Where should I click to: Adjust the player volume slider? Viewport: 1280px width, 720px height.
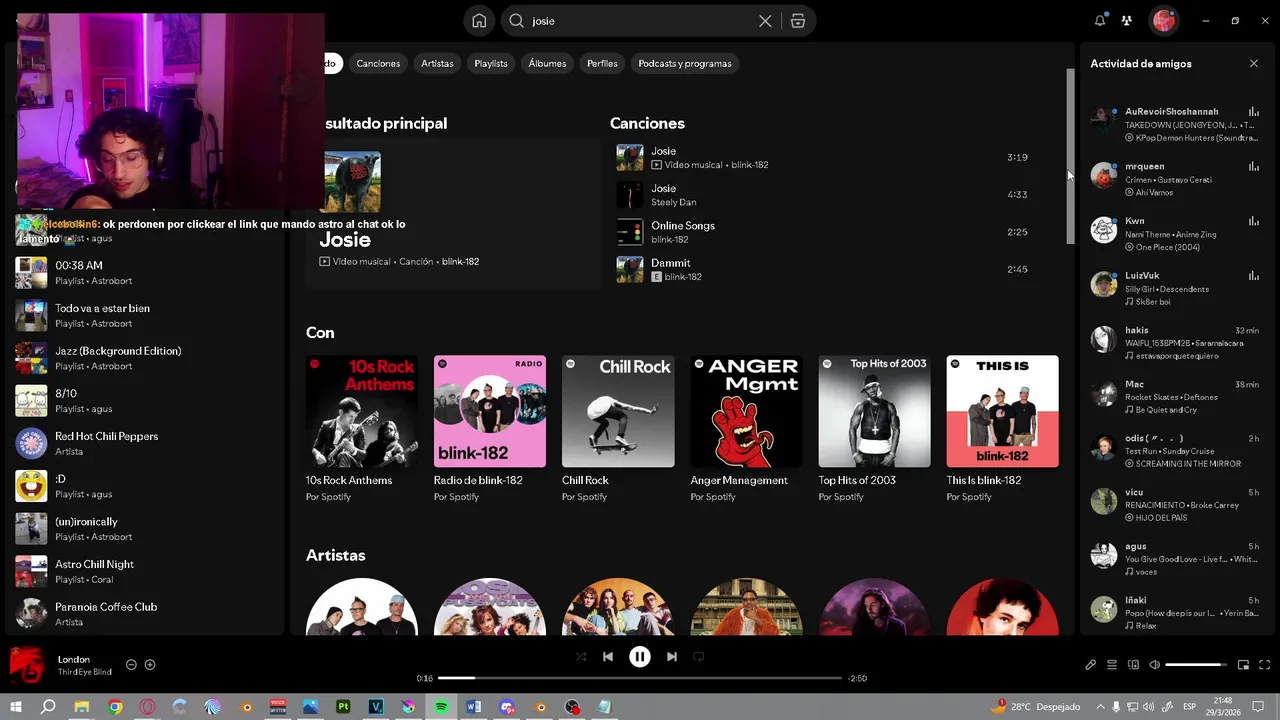1195,665
